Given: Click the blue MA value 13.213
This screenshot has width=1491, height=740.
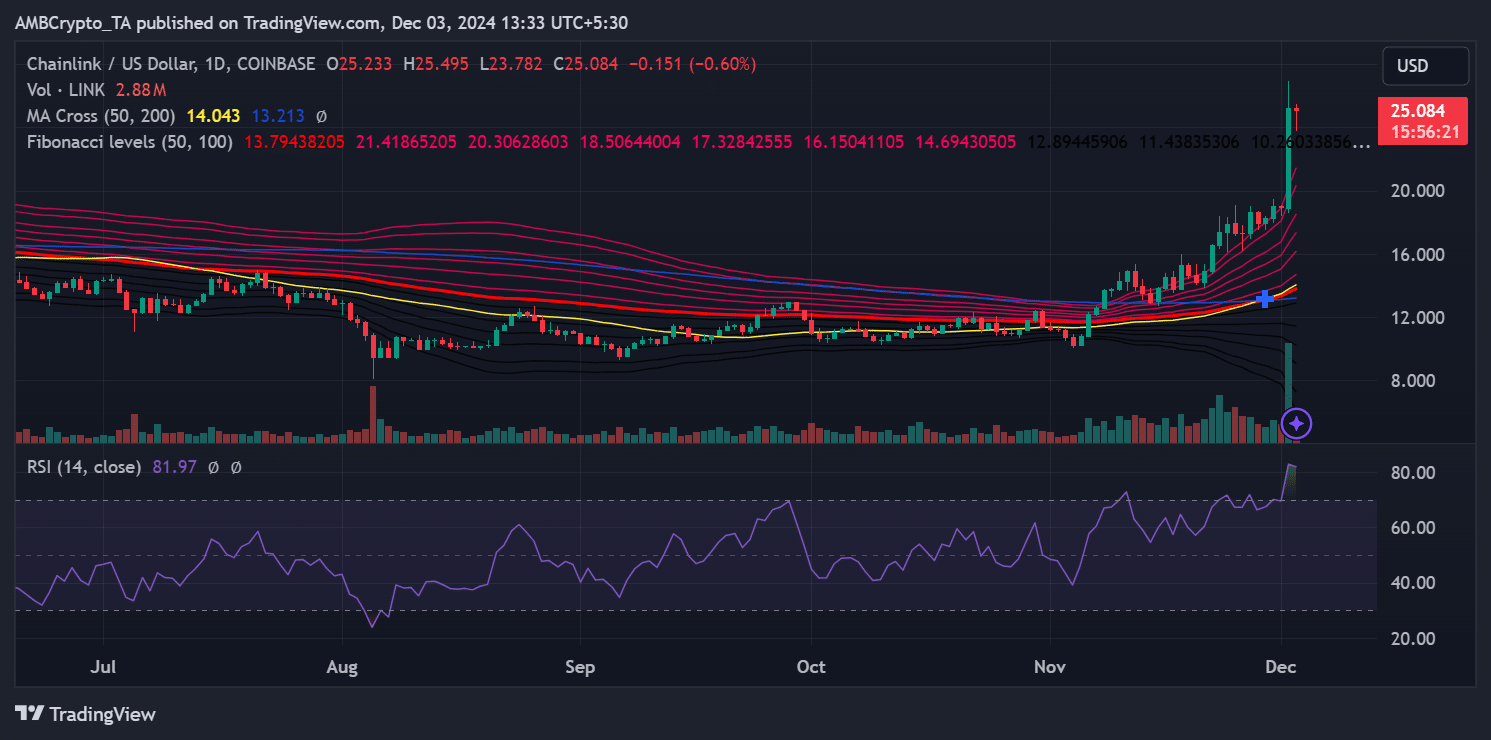Looking at the screenshot, I should click(279, 116).
